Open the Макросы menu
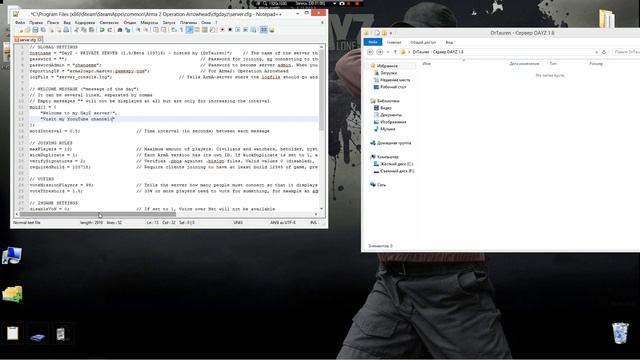Viewport: 640px width, 360px height. (149, 22)
